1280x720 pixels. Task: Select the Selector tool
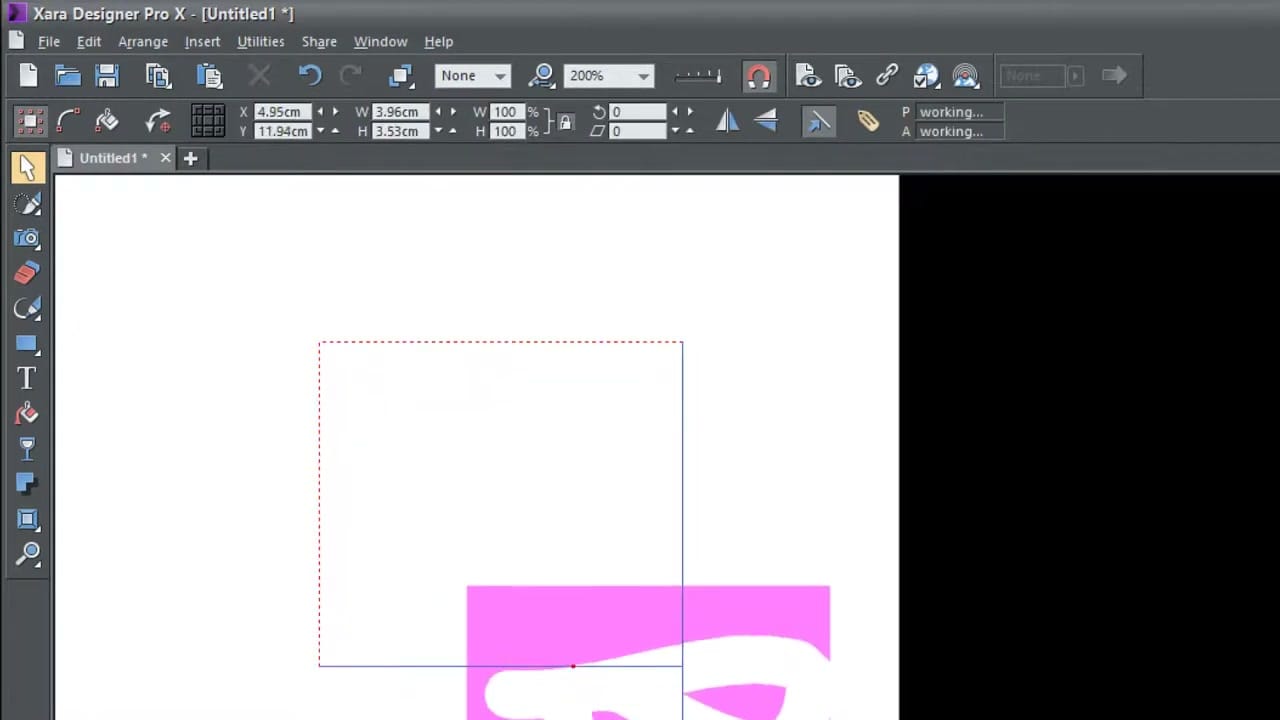point(28,167)
